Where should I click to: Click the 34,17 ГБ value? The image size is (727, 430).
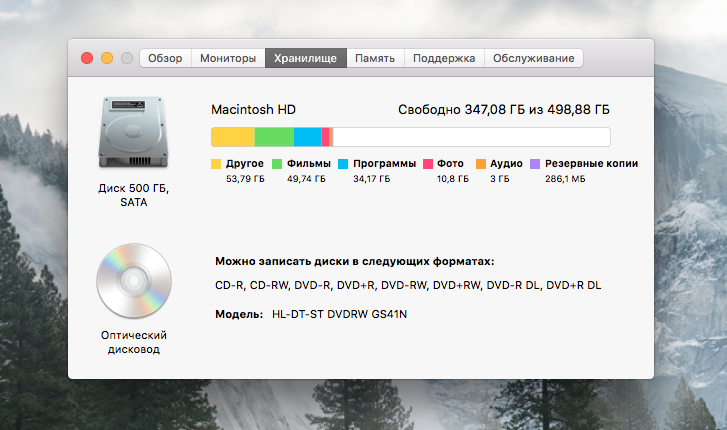[371, 179]
